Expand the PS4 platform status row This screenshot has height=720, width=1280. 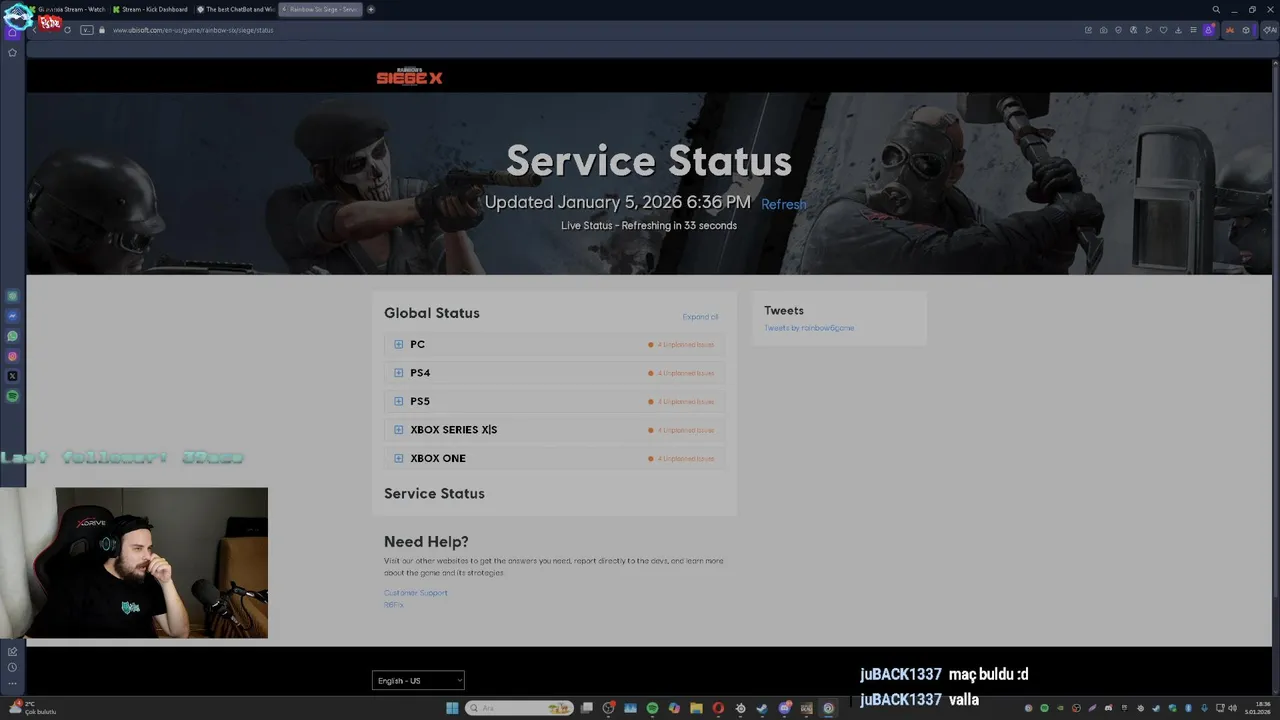tap(554, 373)
